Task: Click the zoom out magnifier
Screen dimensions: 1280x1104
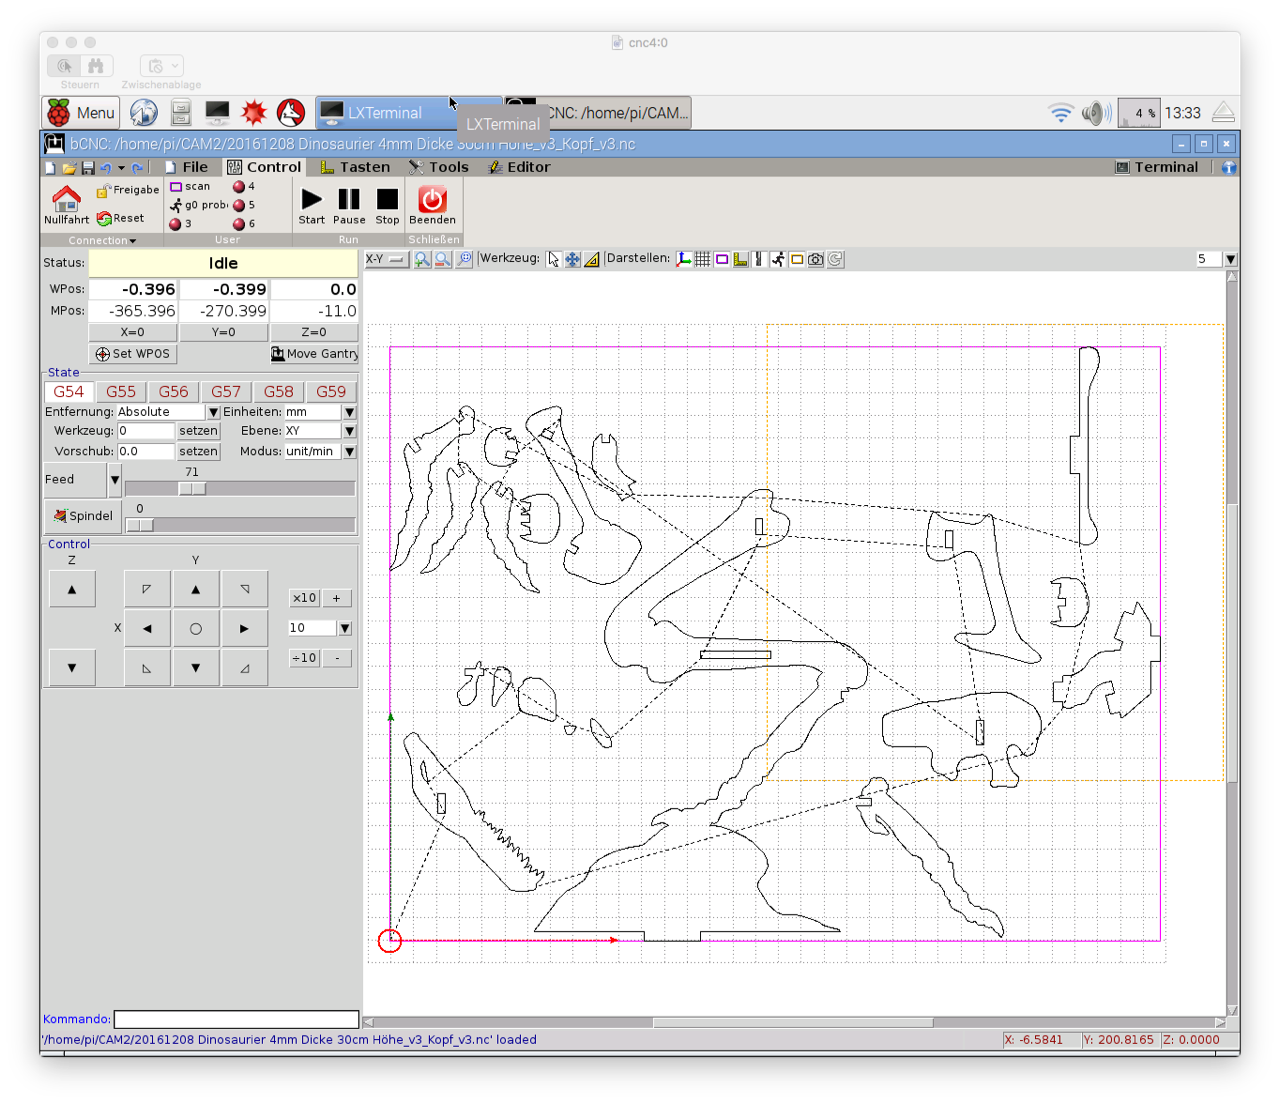Action: pyautogui.click(x=443, y=259)
